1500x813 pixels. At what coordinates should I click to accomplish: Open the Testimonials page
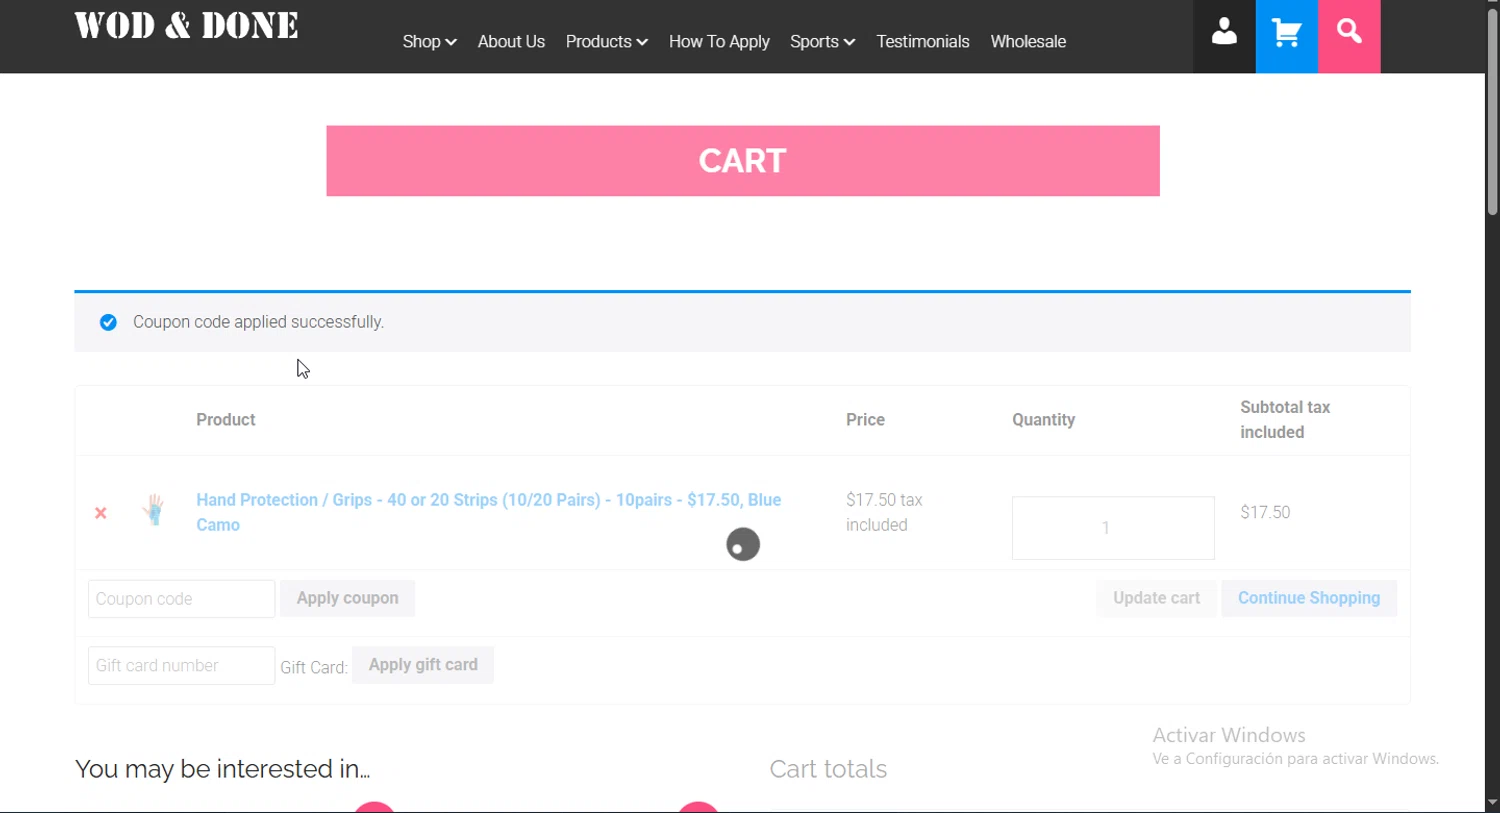[923, 42]
